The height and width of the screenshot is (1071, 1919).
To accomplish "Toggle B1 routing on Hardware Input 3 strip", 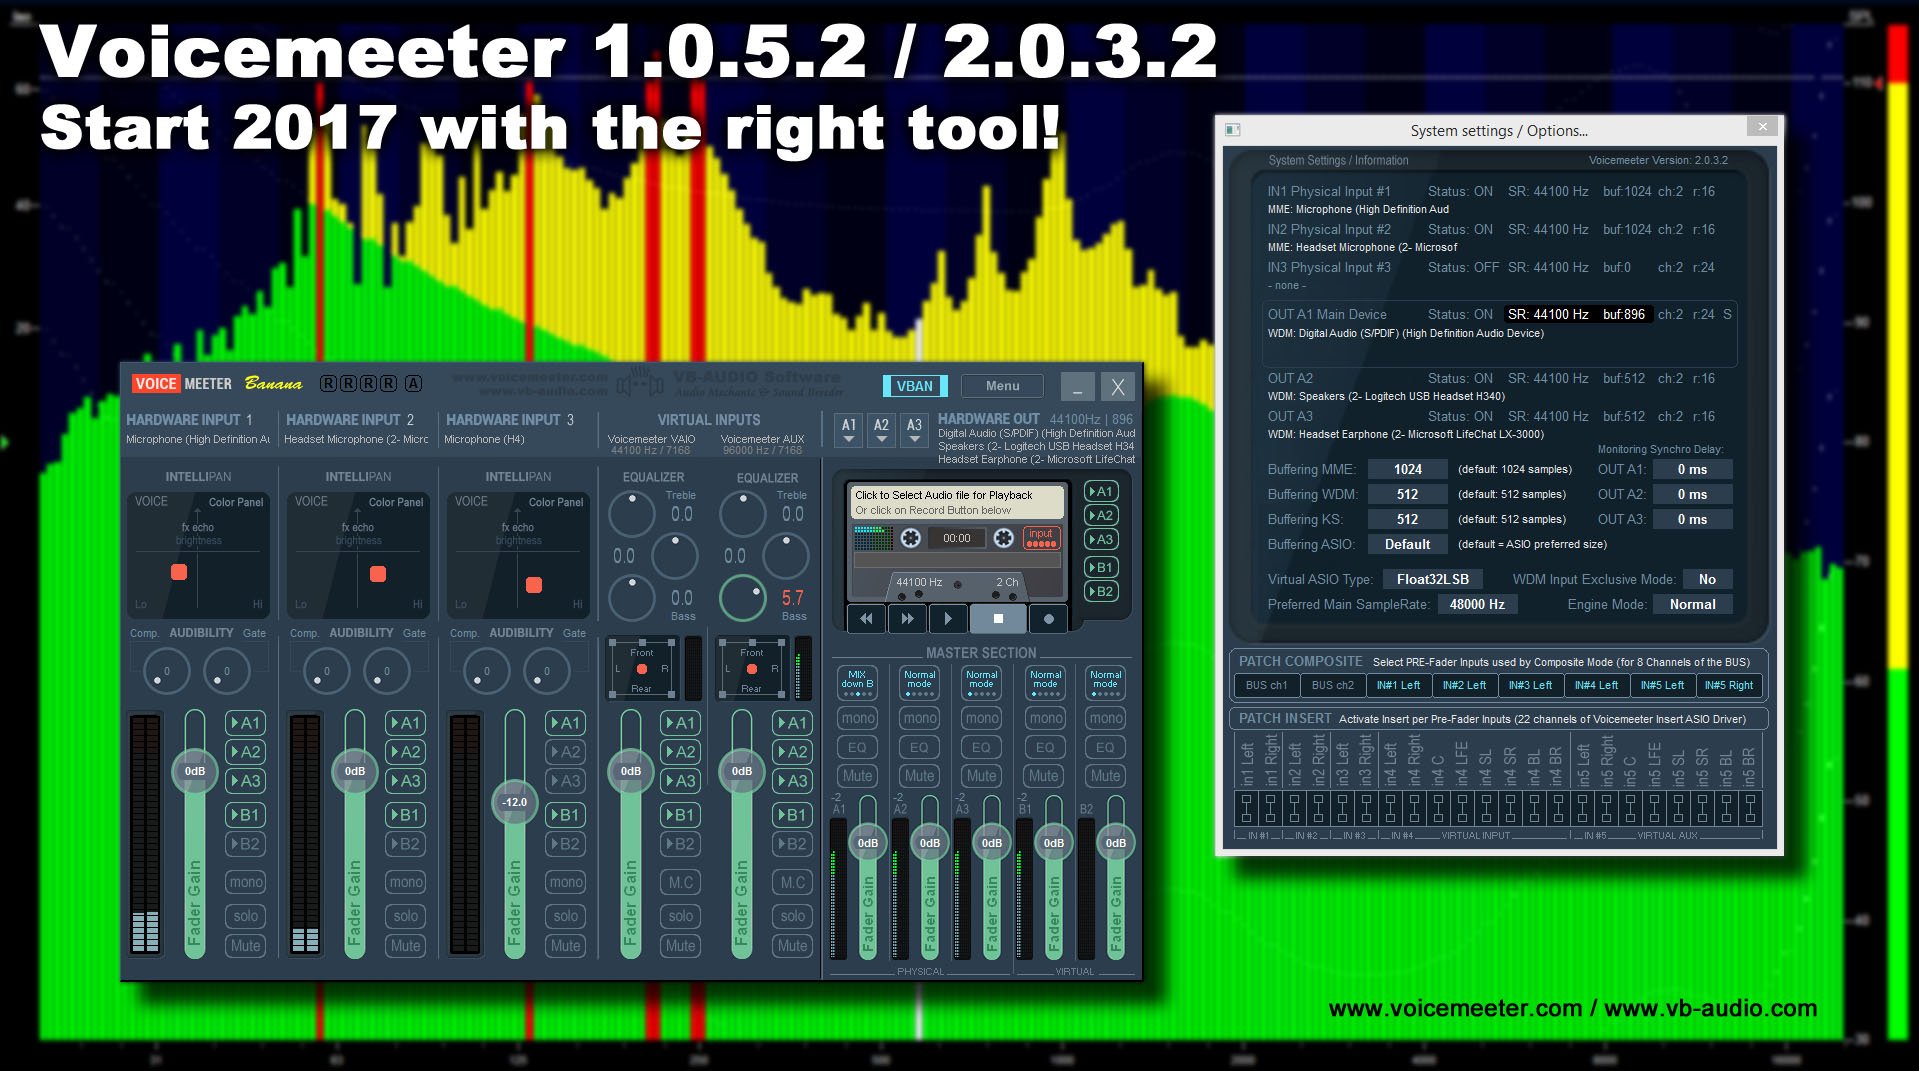I will pyautogui.click(x=565, y=815).
